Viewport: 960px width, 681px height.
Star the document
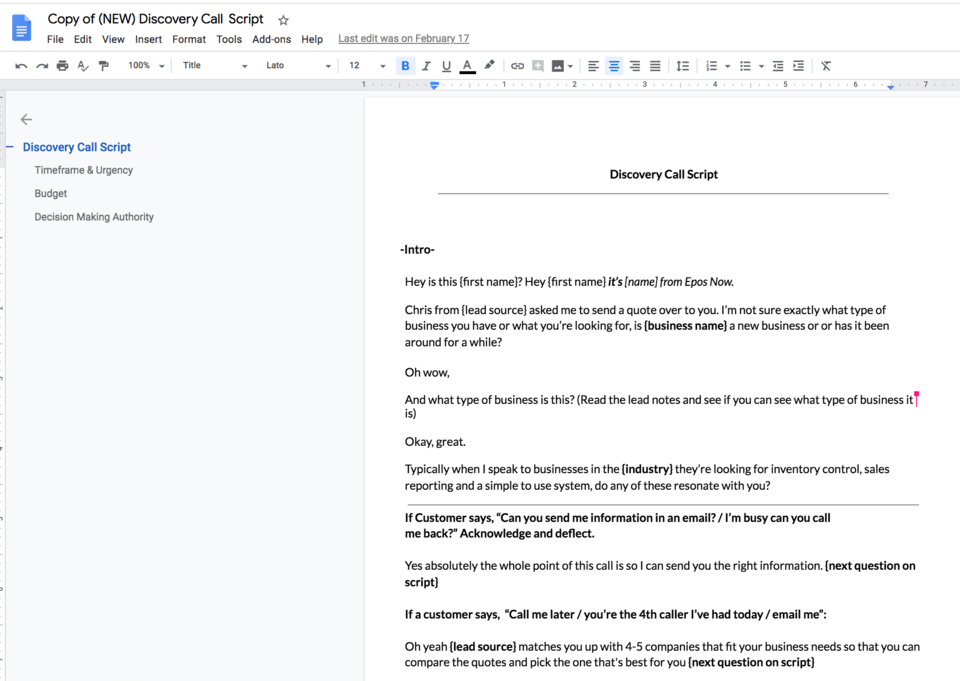(283, 20)
